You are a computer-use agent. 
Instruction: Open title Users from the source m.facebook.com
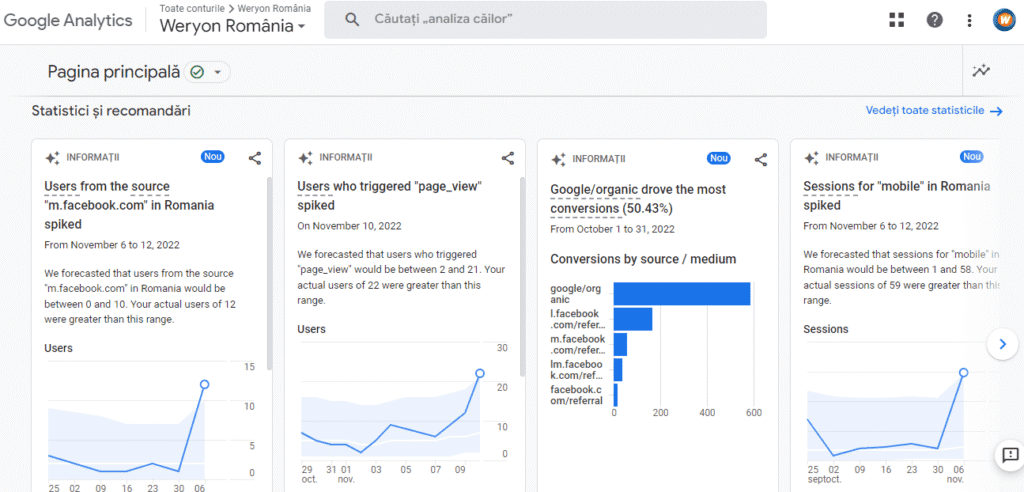129,205
